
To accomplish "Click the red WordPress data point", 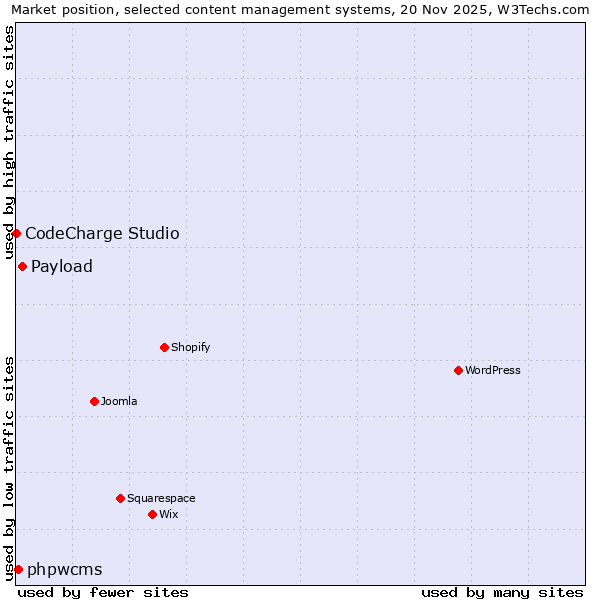I will pos(458,370).
